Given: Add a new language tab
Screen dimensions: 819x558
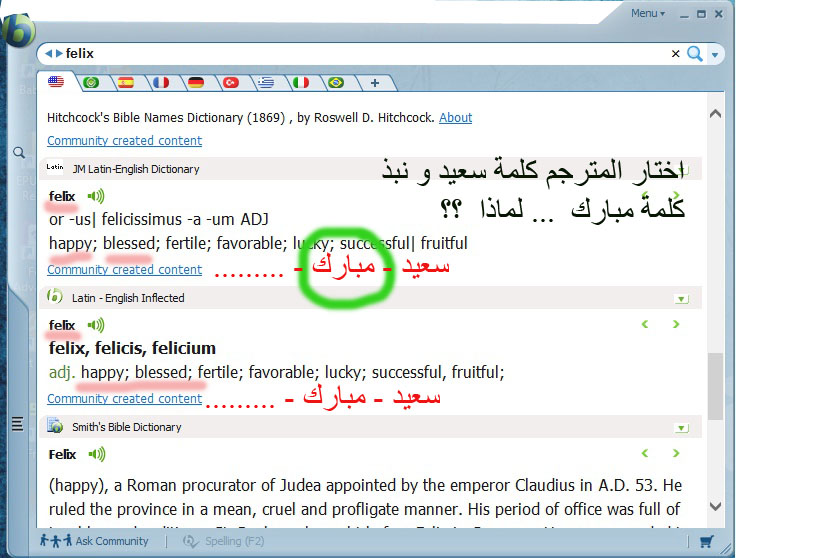Looking at the screenshot, I should point(374,83).
